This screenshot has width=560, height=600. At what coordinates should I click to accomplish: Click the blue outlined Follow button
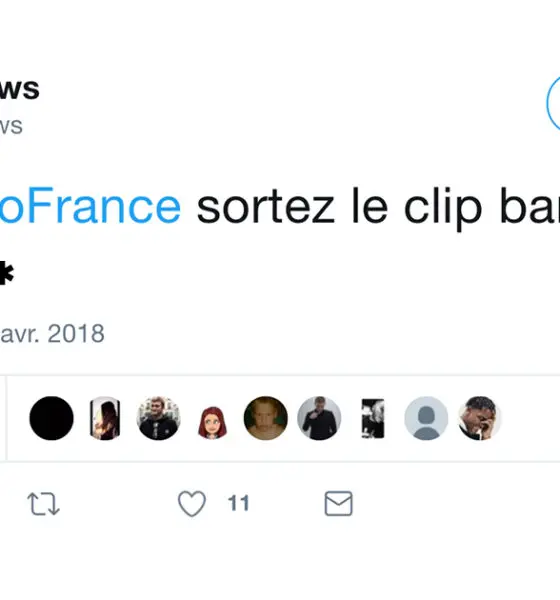[x=553, y=103]
